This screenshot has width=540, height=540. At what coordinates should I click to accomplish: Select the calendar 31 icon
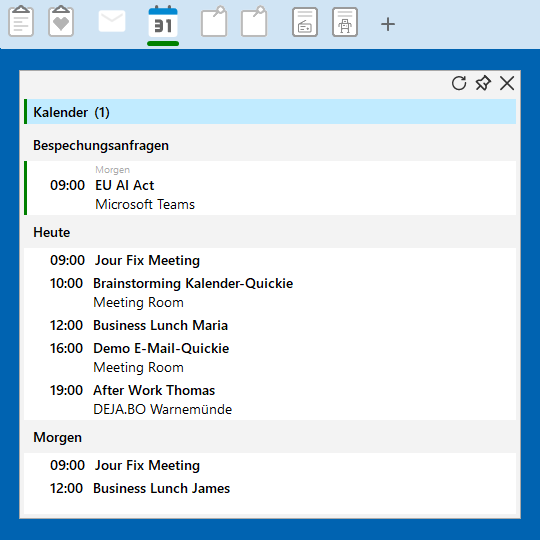[163, 21]
